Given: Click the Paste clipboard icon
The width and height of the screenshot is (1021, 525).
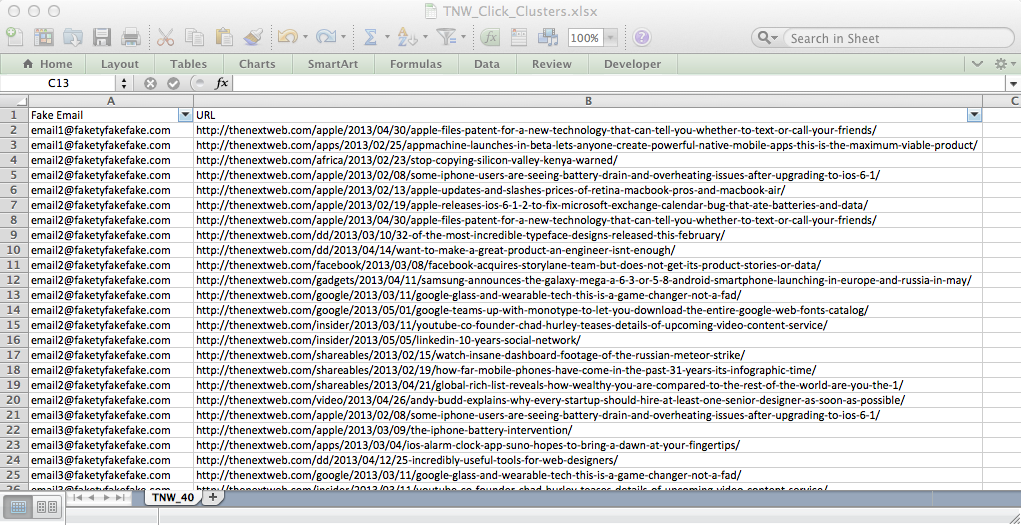Looking at the screenshot, I should 224,37.
